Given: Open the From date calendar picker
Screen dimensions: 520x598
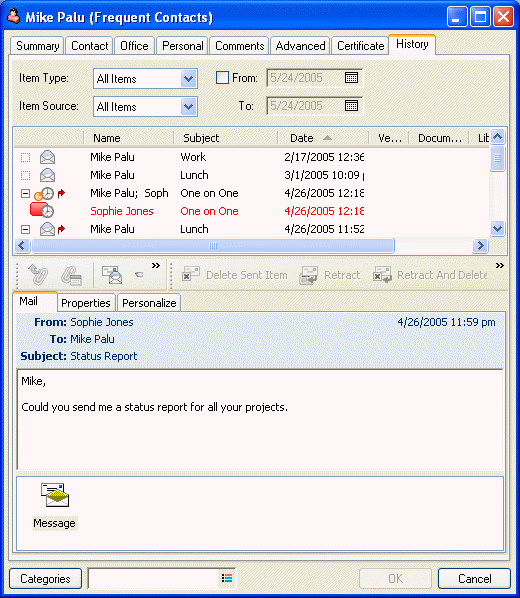Looking at the screenshot, I should pos(351,78).
